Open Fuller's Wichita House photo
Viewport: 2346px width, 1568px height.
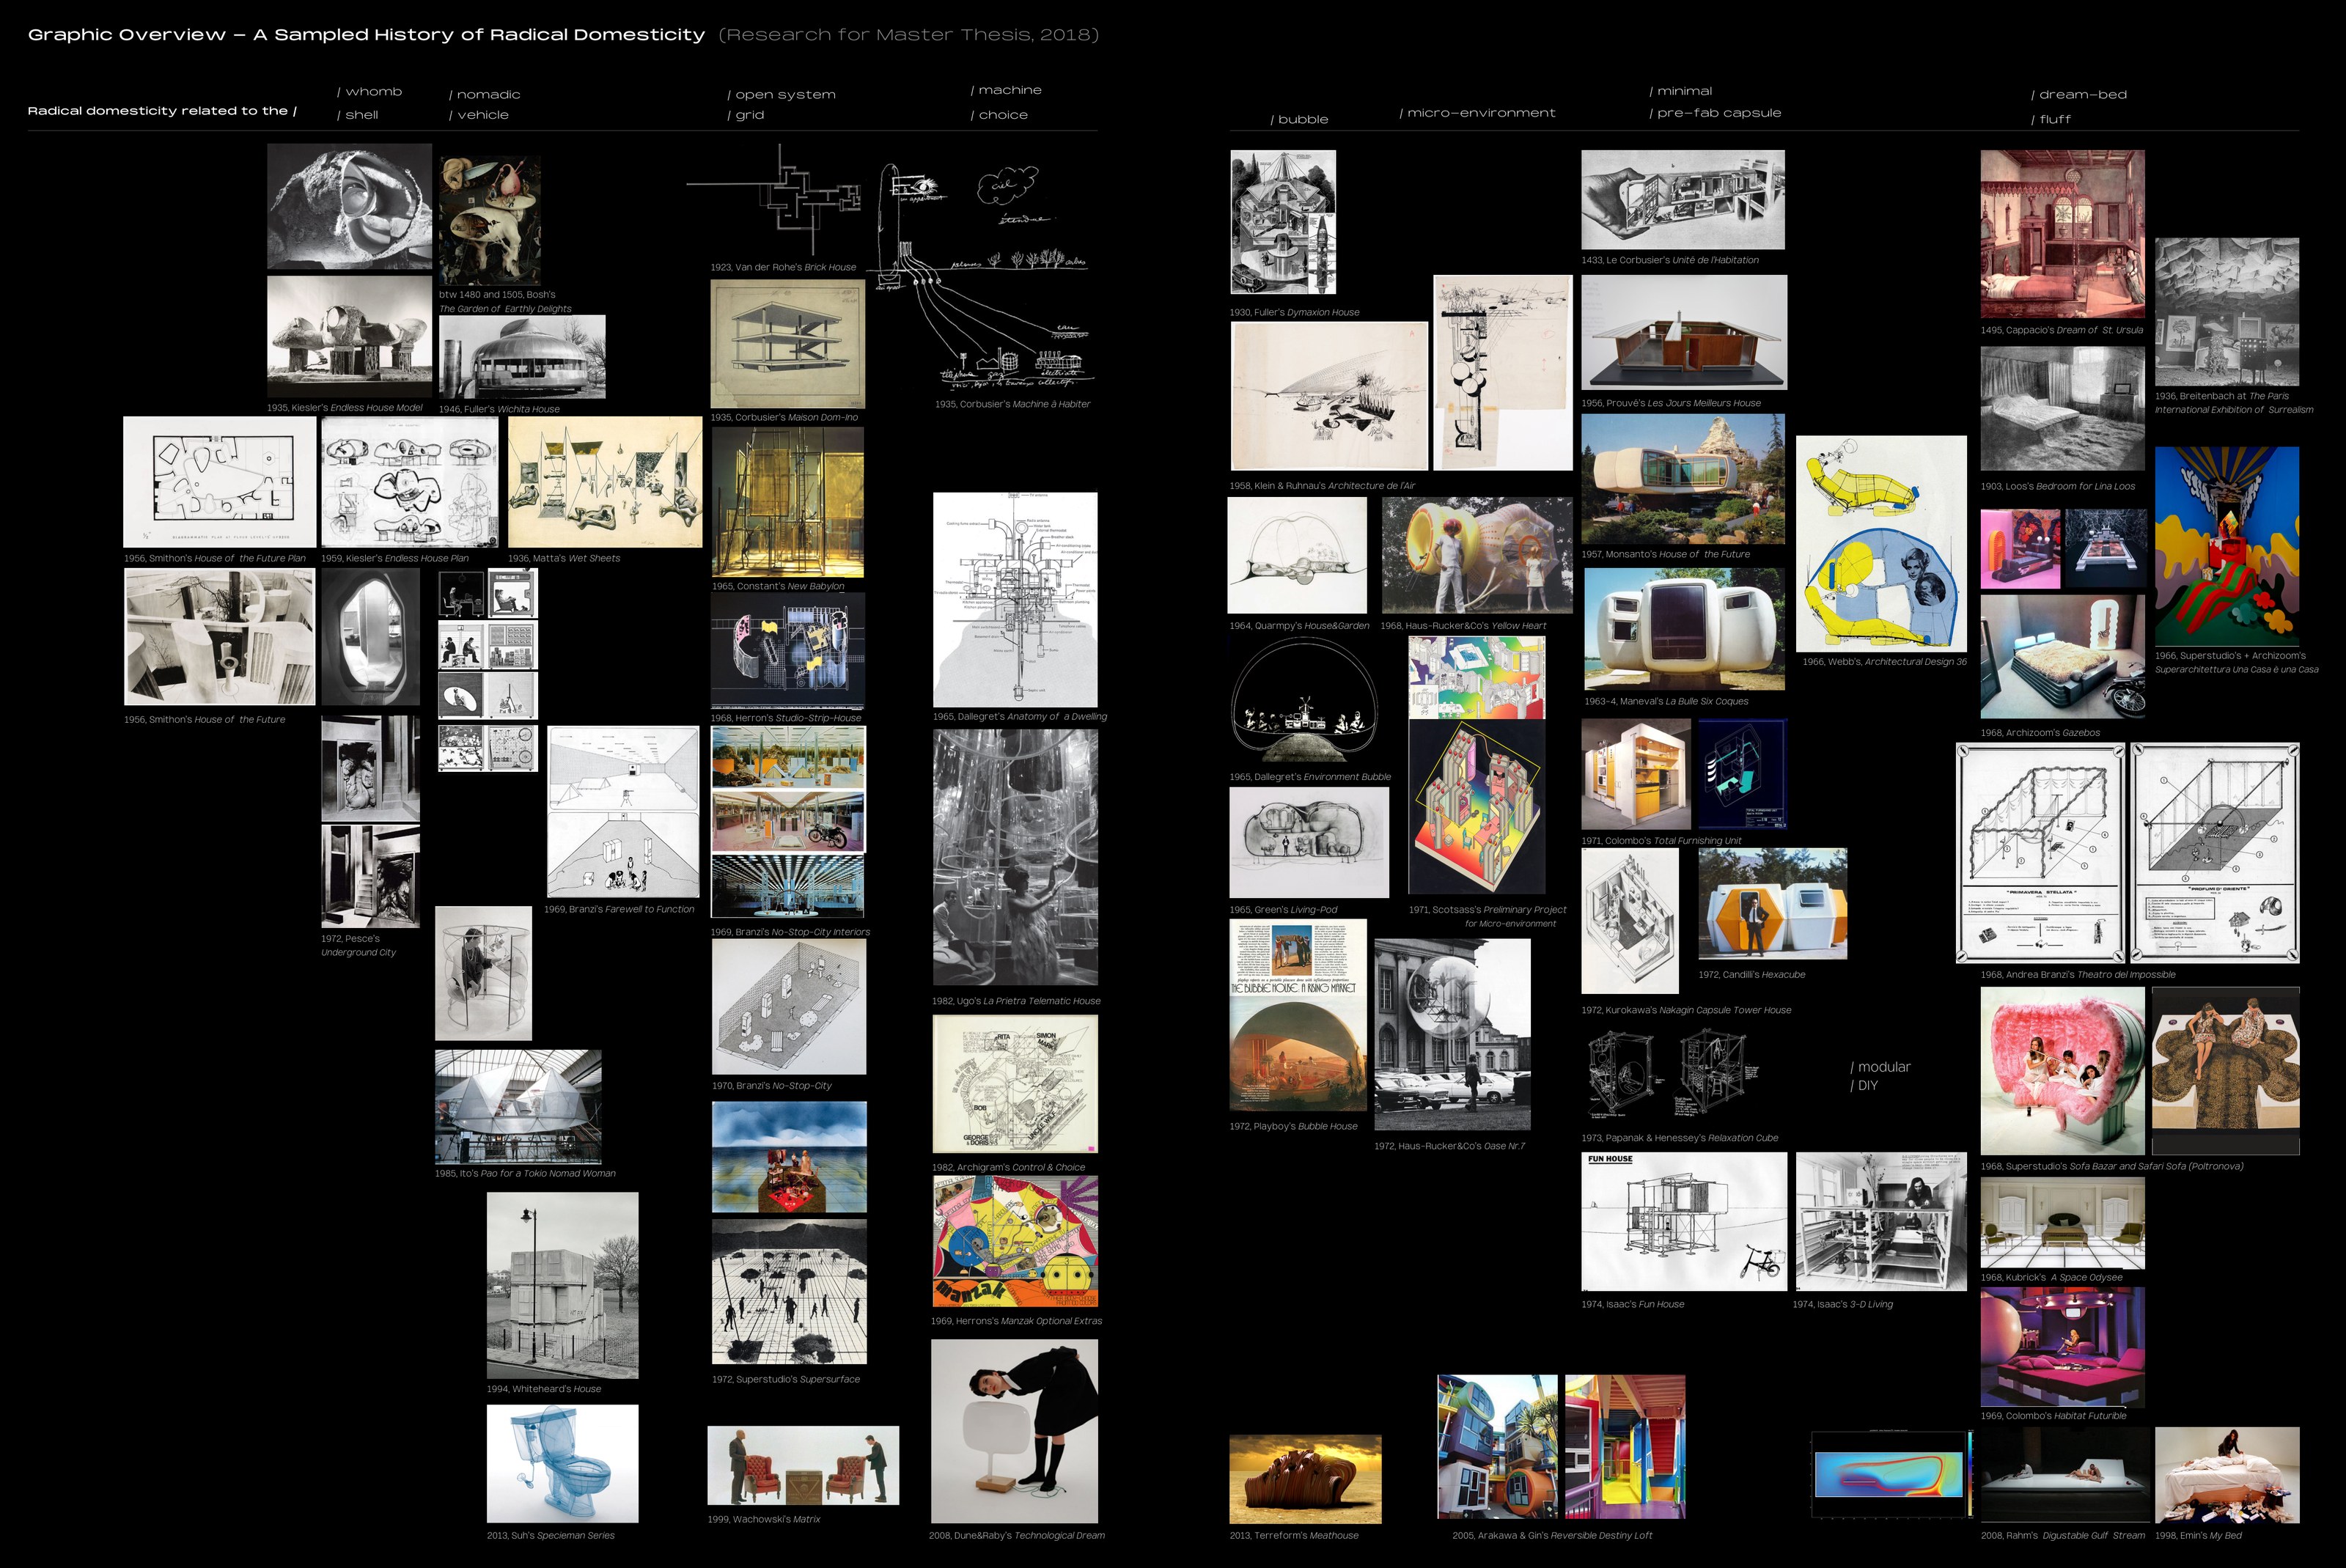point(522,357)
